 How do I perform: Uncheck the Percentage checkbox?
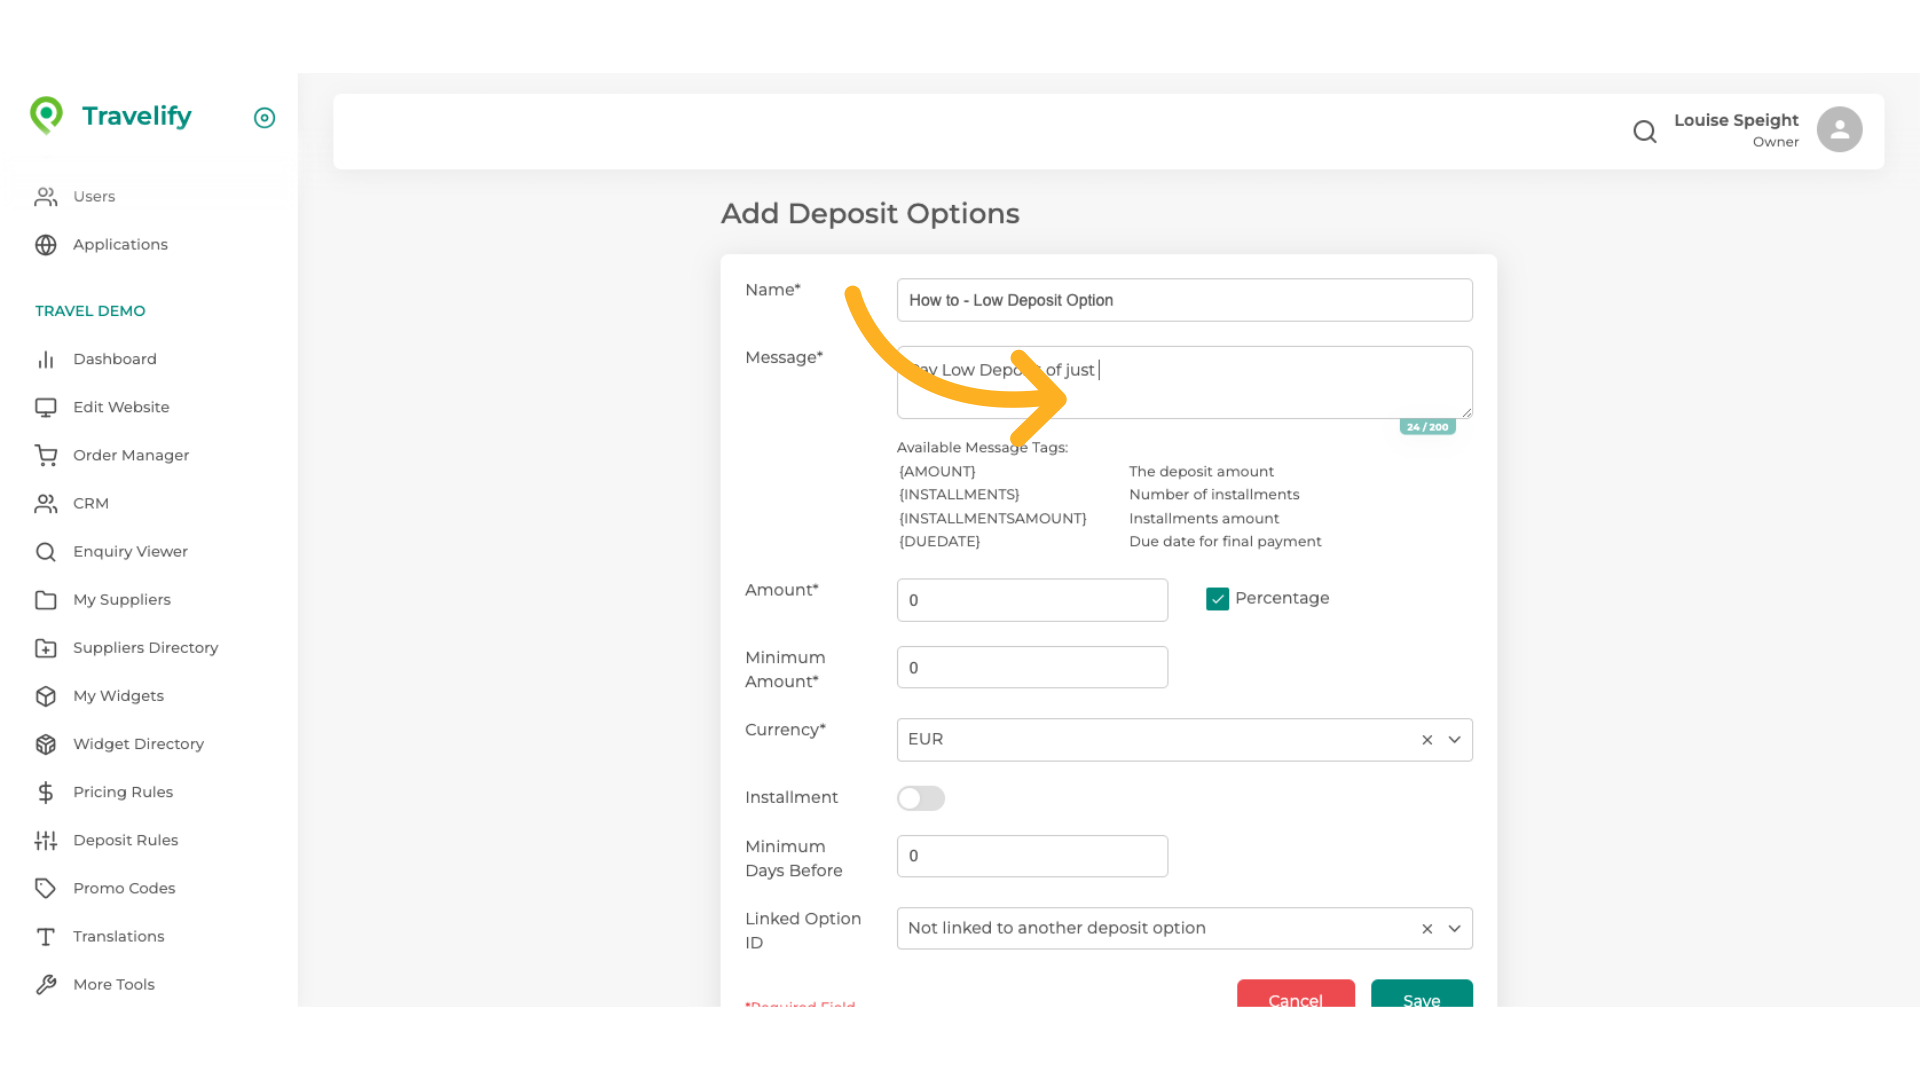(1217, 598)
